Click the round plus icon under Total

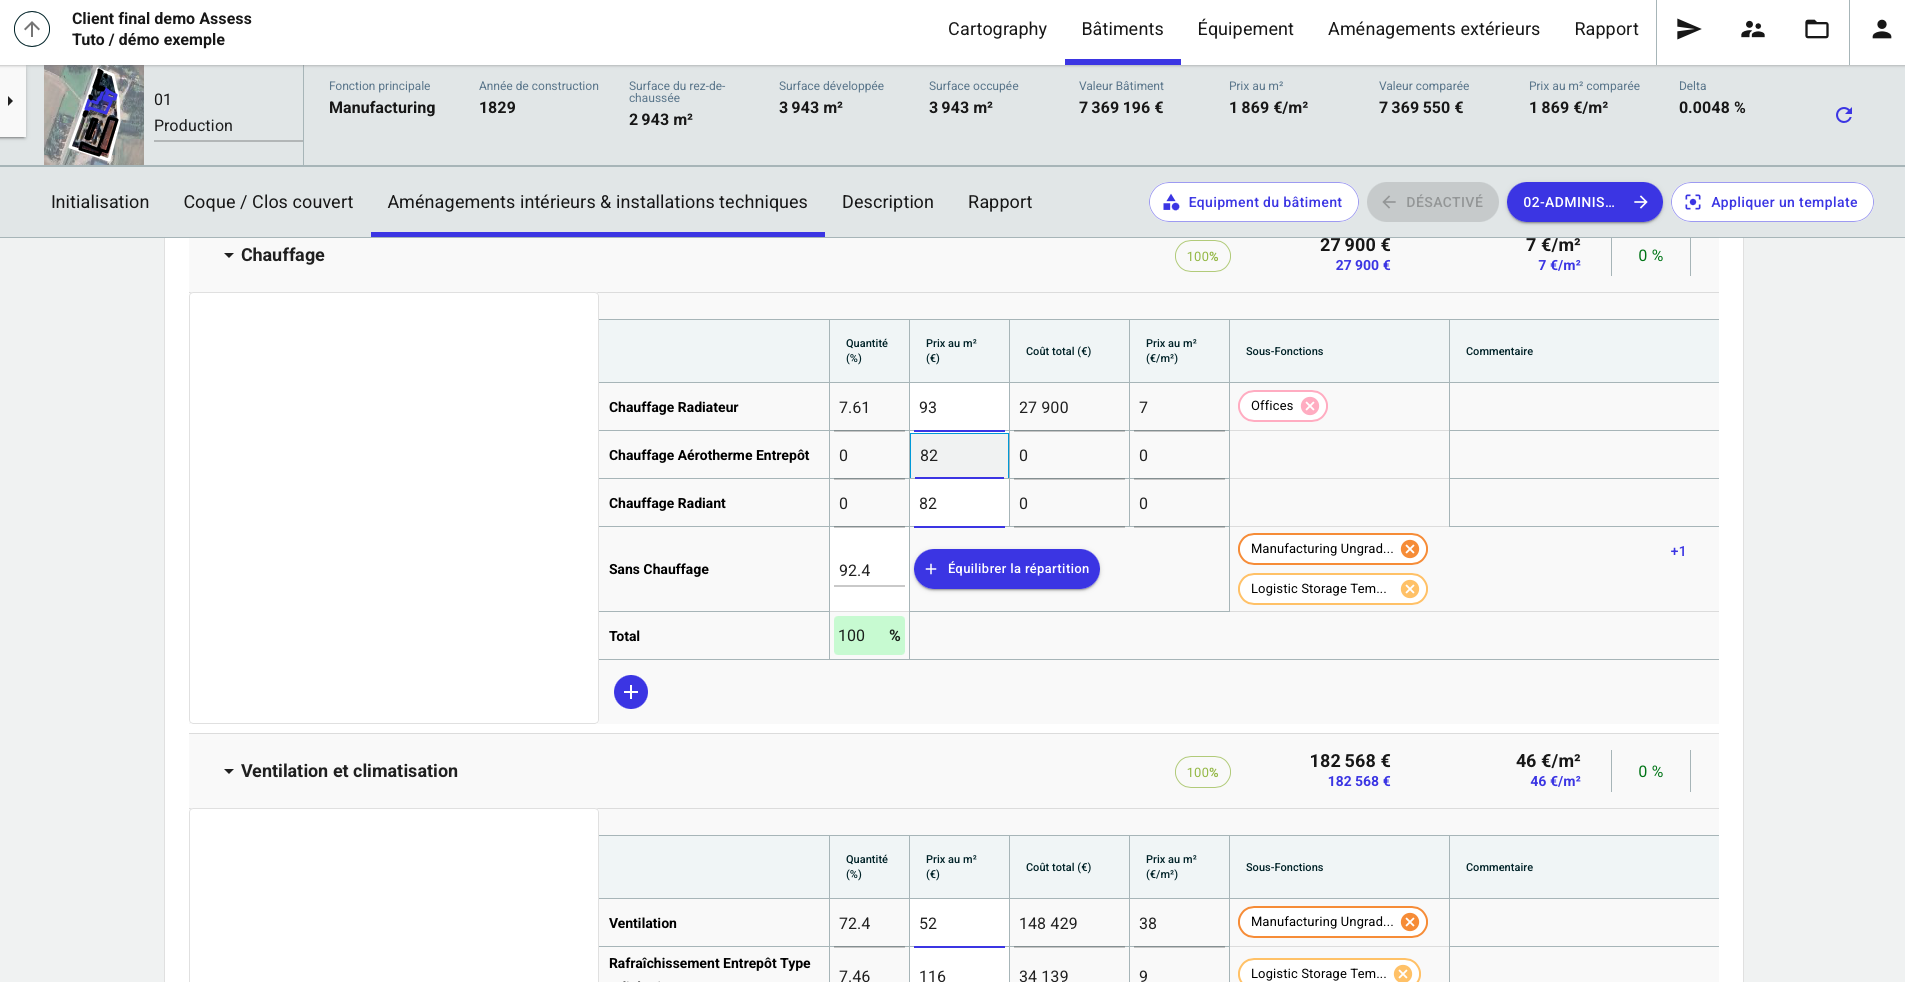point(630,692)
